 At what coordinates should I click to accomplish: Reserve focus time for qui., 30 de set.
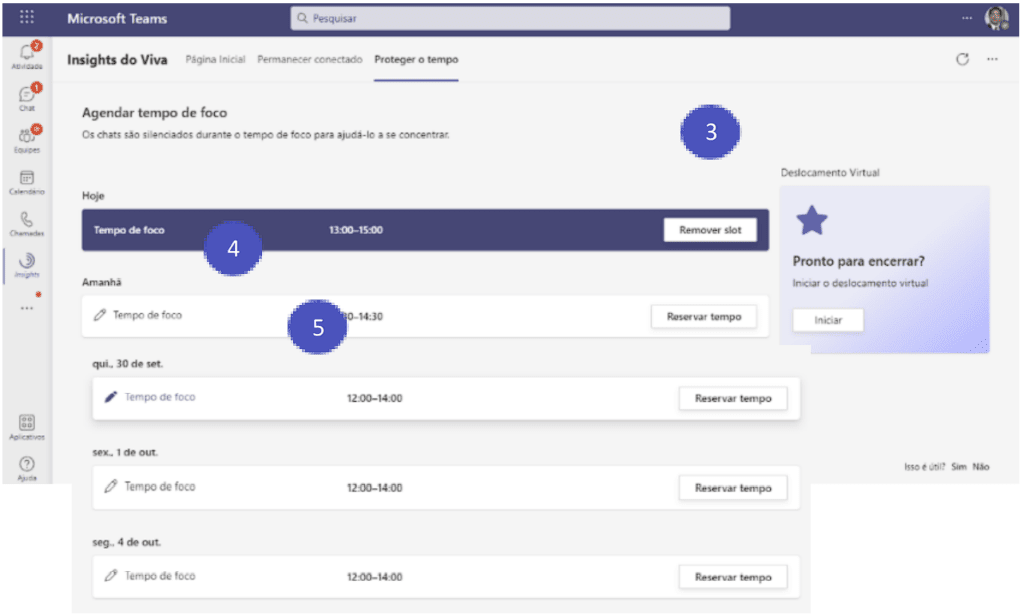coord(733,398)
